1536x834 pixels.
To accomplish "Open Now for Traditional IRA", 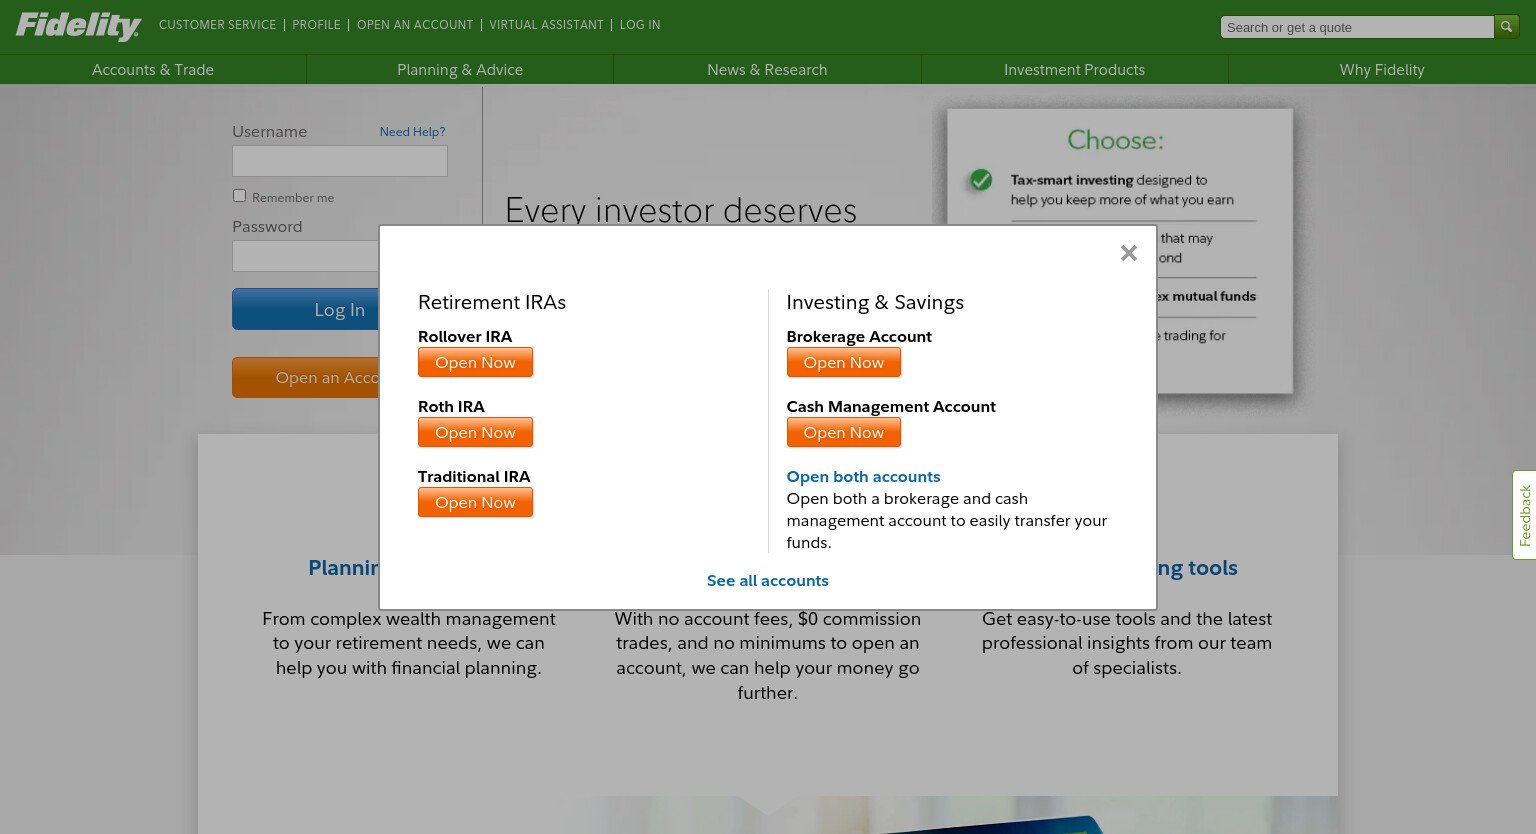I will [x=475, y=502].
